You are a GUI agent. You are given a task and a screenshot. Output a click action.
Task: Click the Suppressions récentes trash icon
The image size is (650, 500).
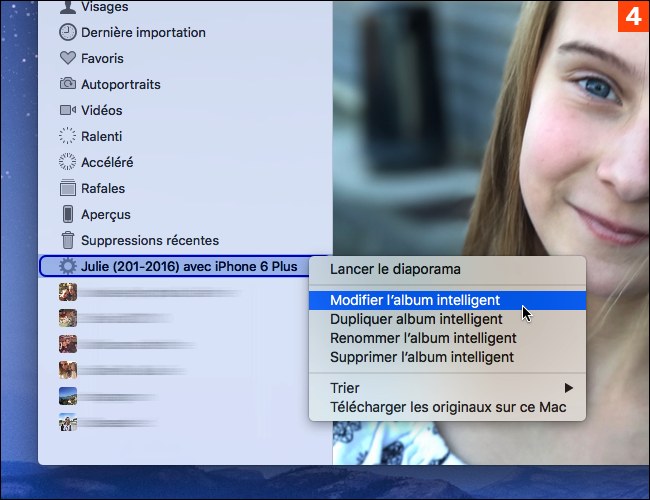(68, 240)
